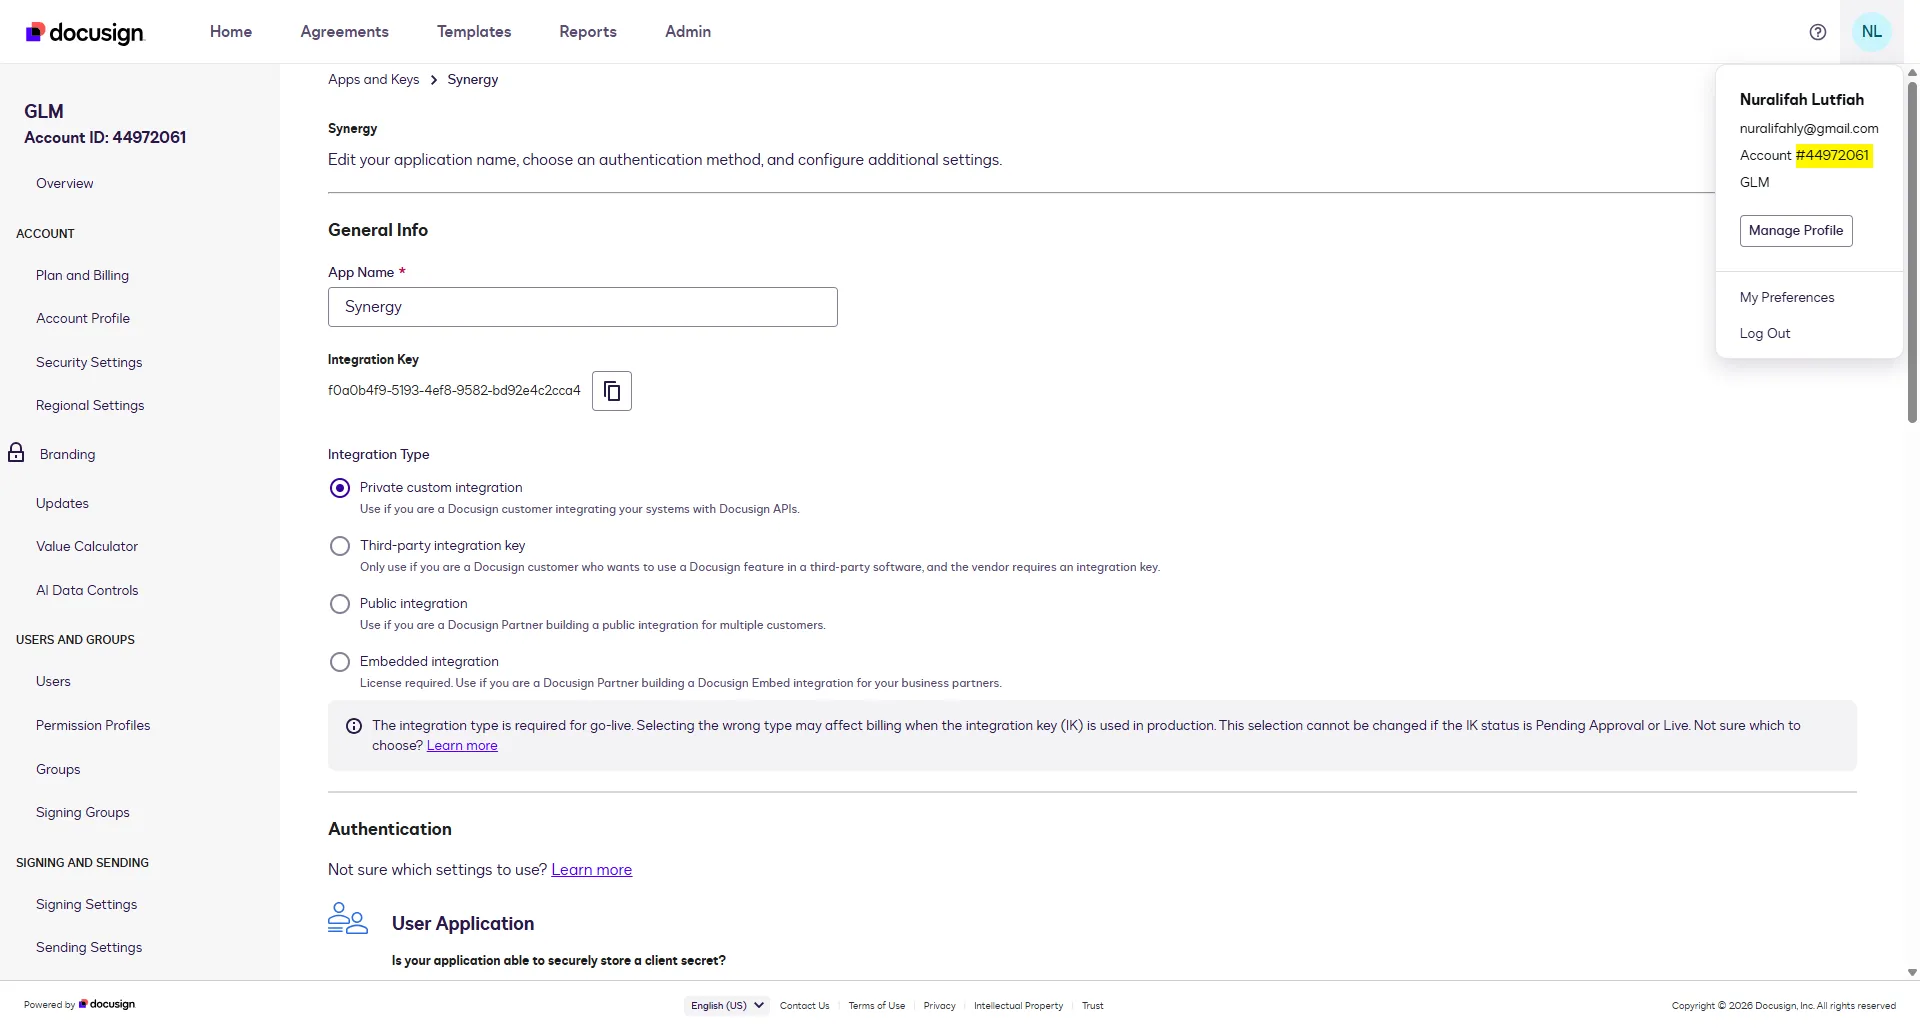The image size is (1920, 1031).
Task: Open the Learn more link under Authentication
Action: (591, 869)
